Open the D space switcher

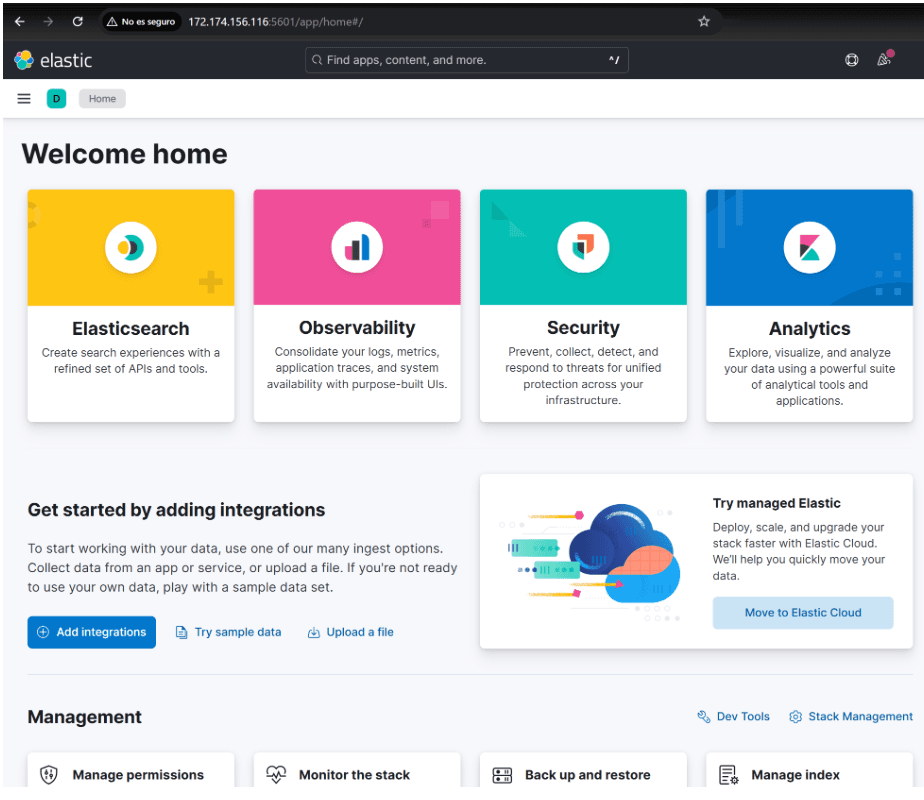coord(56,98)
